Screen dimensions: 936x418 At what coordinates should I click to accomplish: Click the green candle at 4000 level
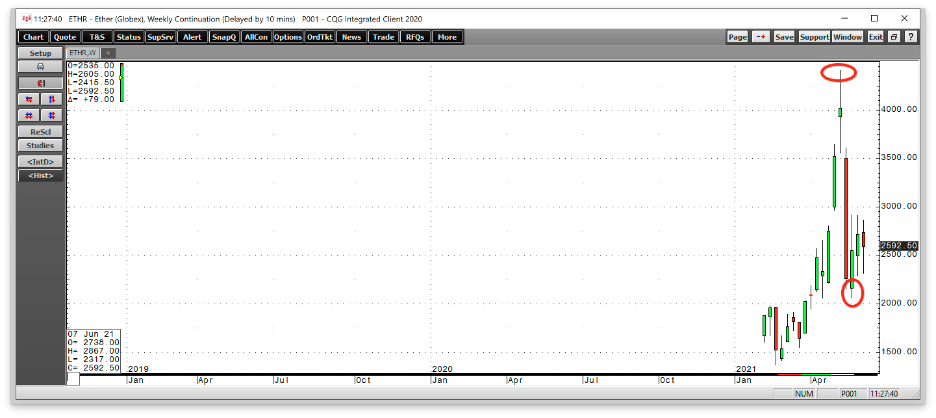tap(840, 112)
